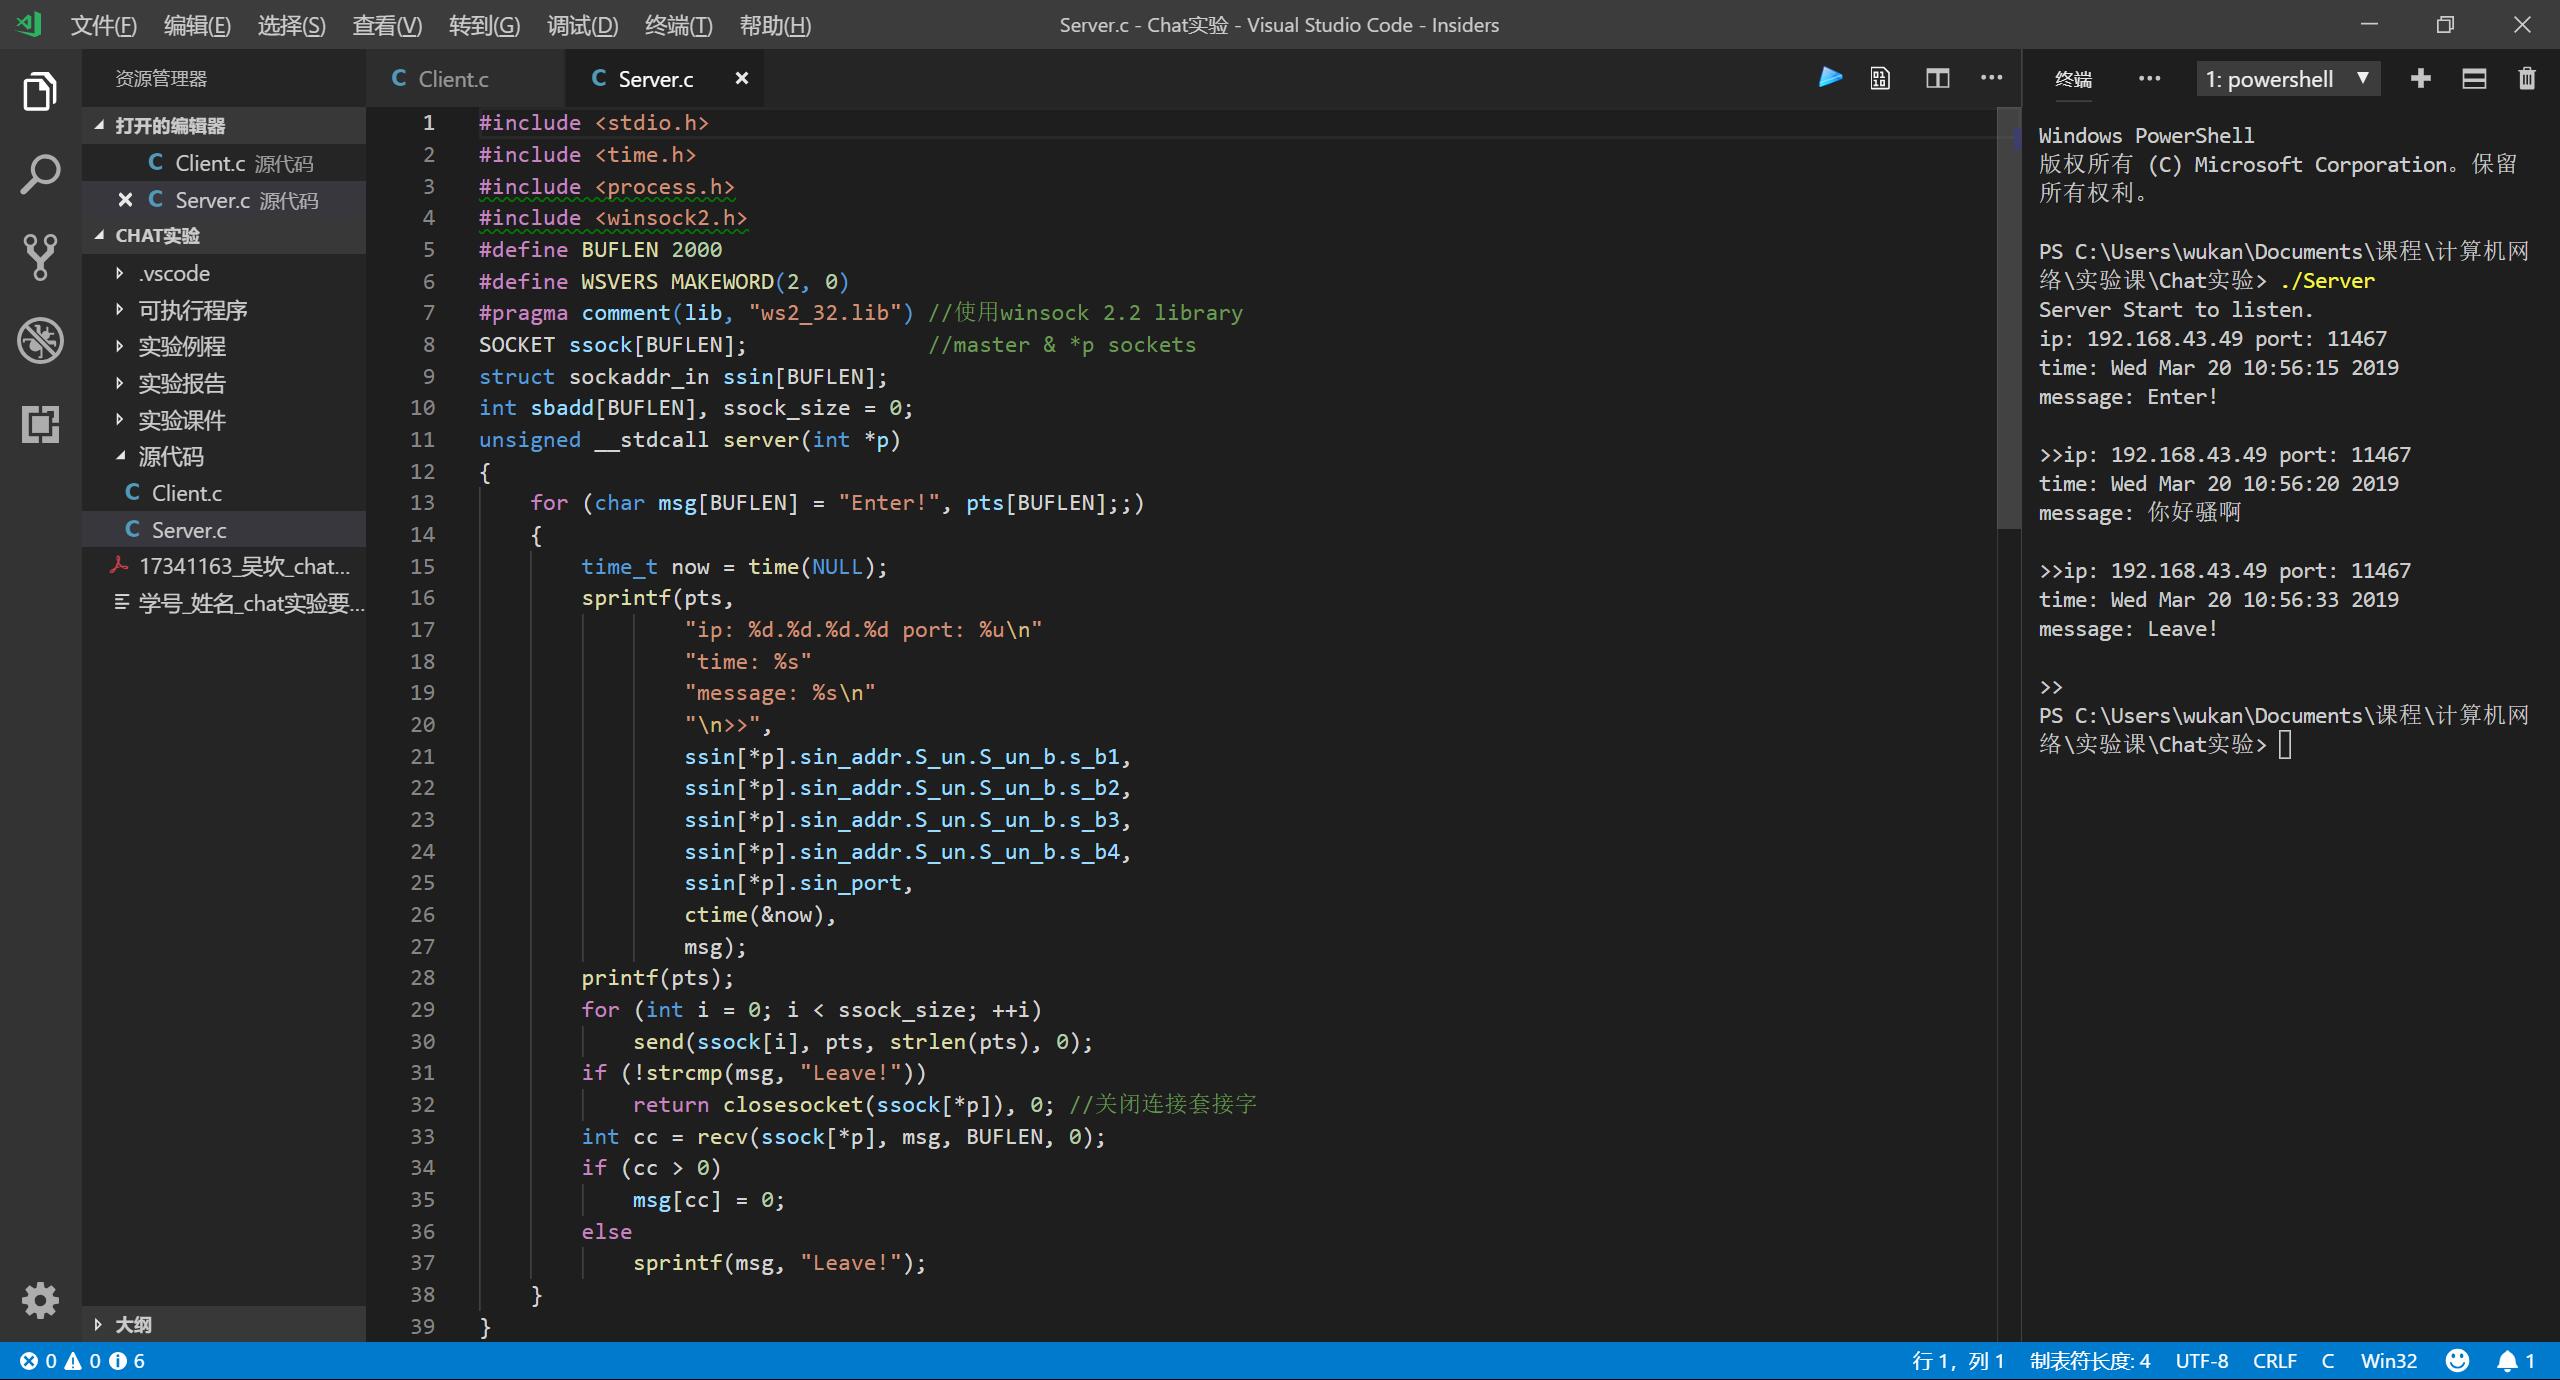Image resolution: width=2560 pixels, height=1380 pixels.
Task: Click the feedback smiley in status bar
Action: tap(2457, 1360)
